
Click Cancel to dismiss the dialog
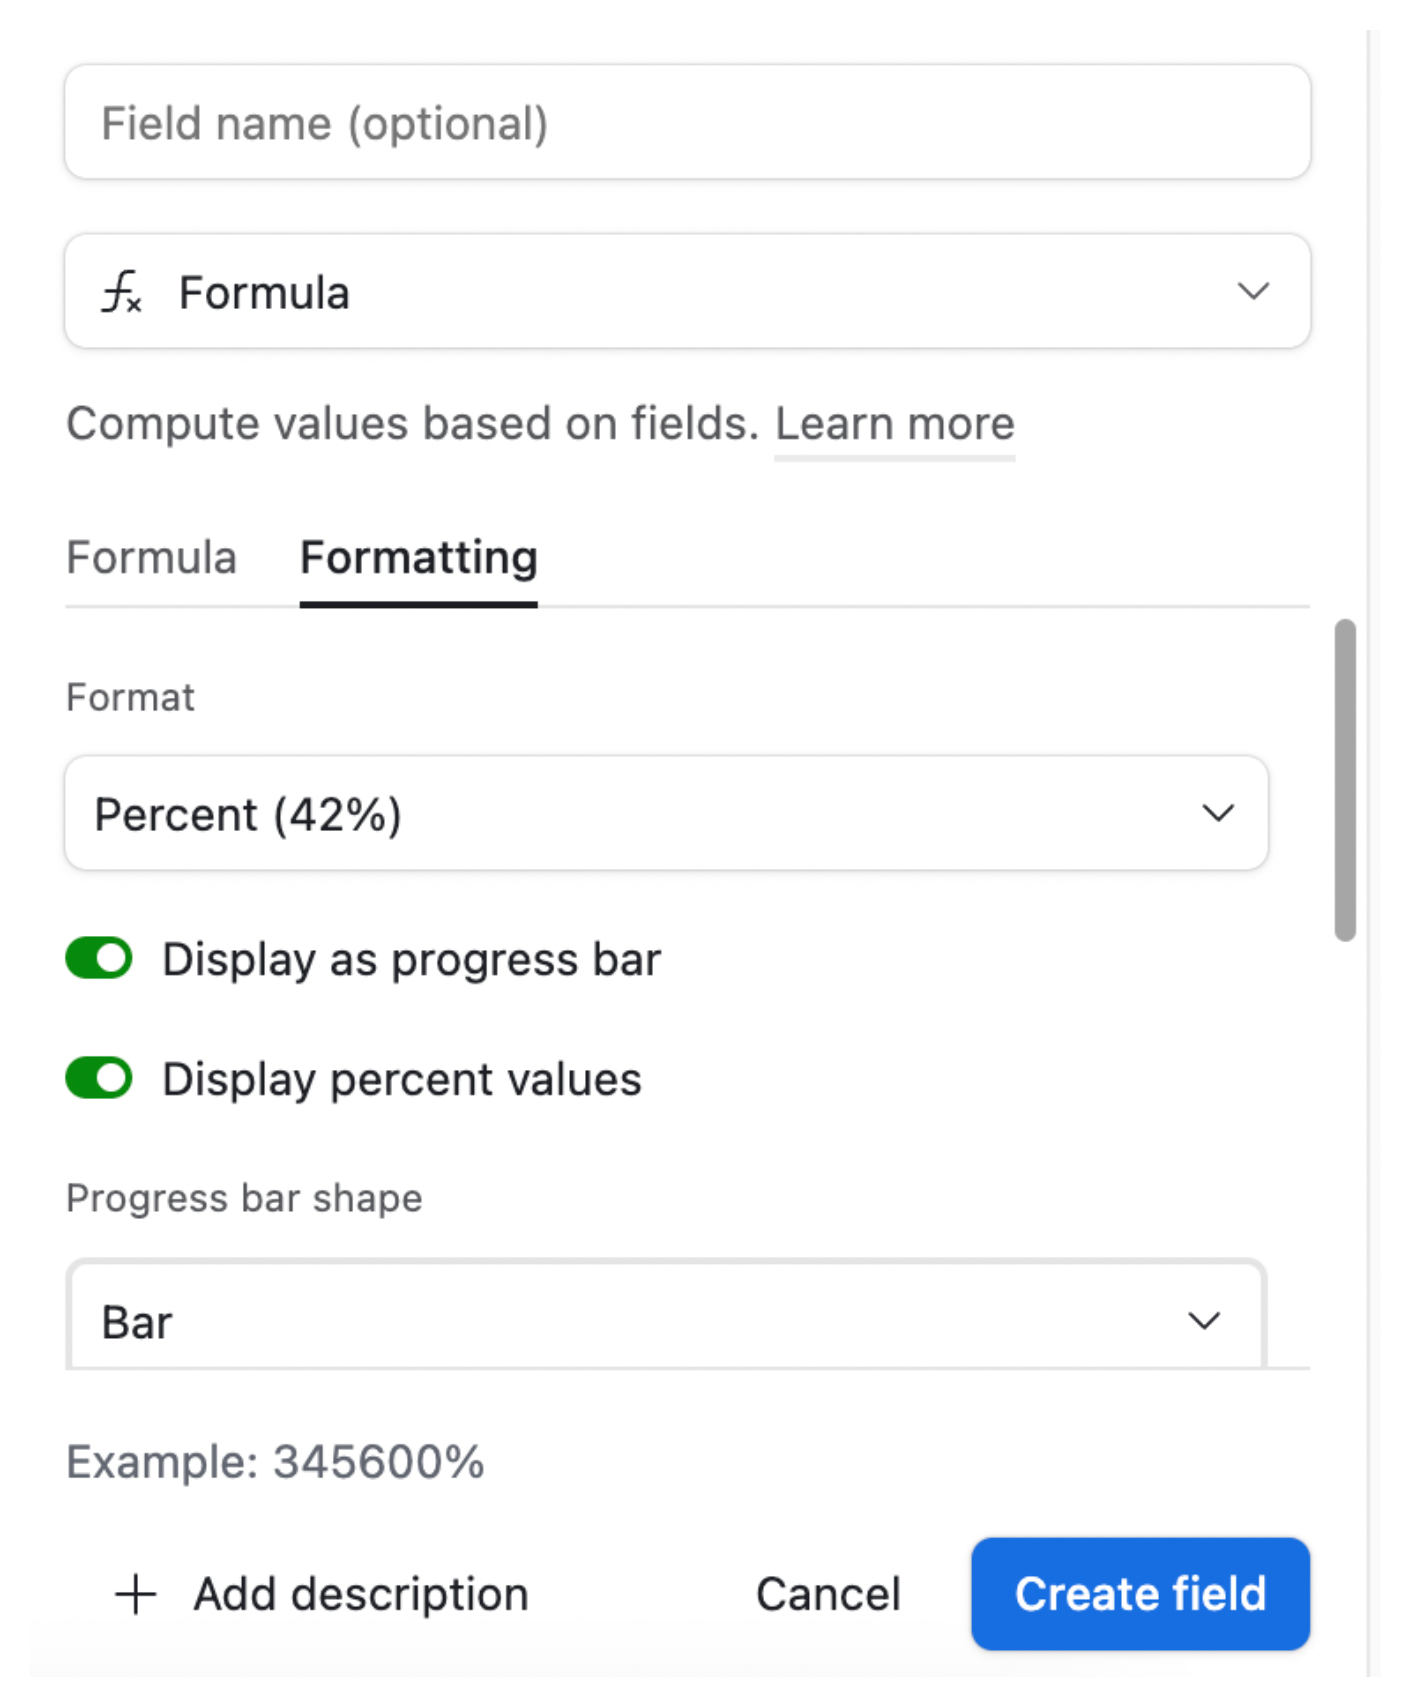pyautogui.click(x=828, y=1593)
